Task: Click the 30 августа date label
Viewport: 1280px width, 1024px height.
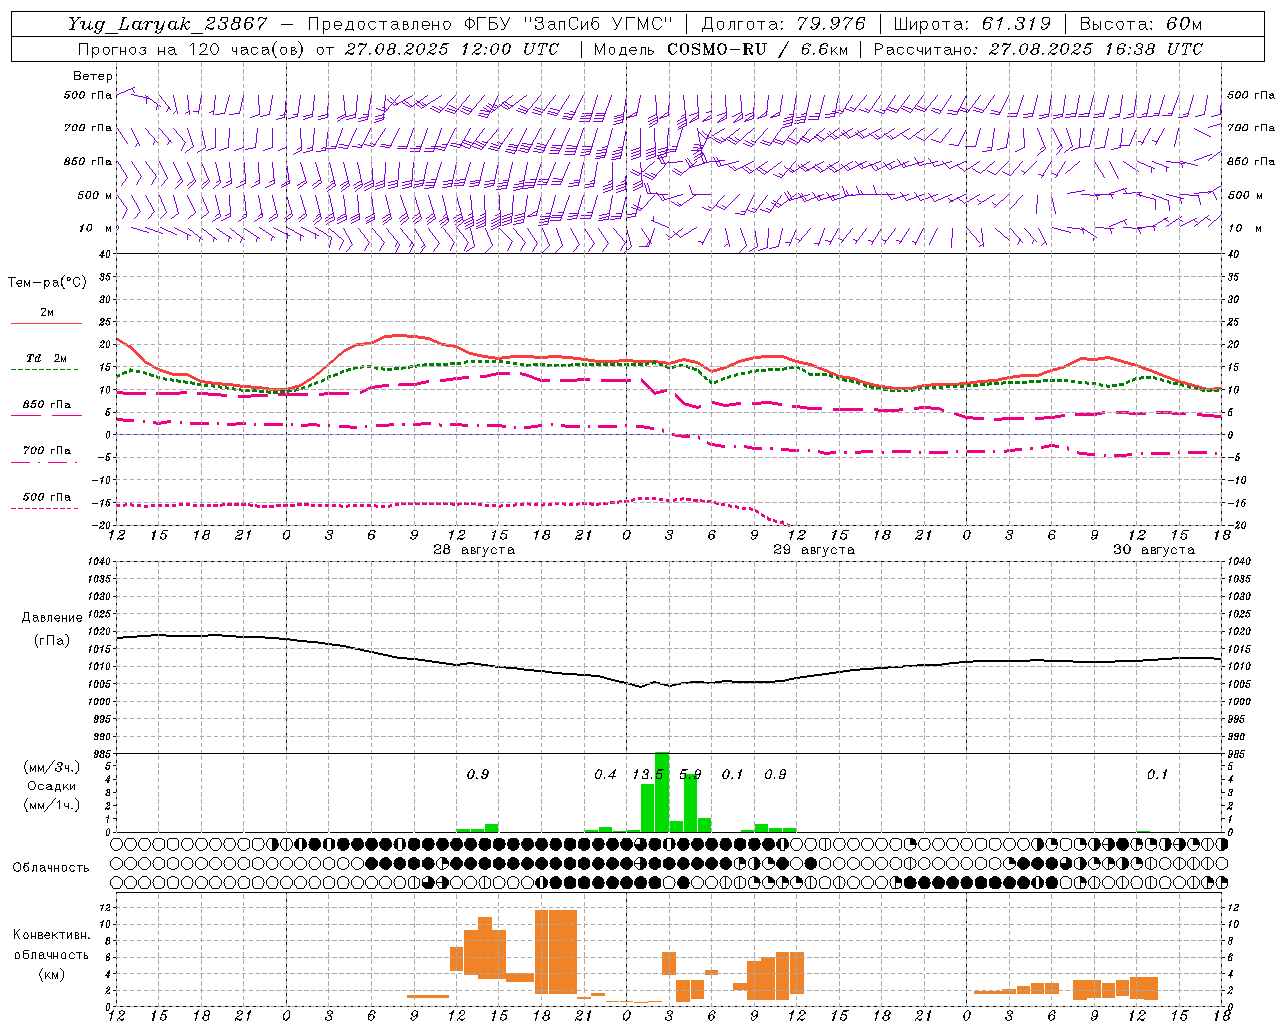Action: (x=1154, y=550)
